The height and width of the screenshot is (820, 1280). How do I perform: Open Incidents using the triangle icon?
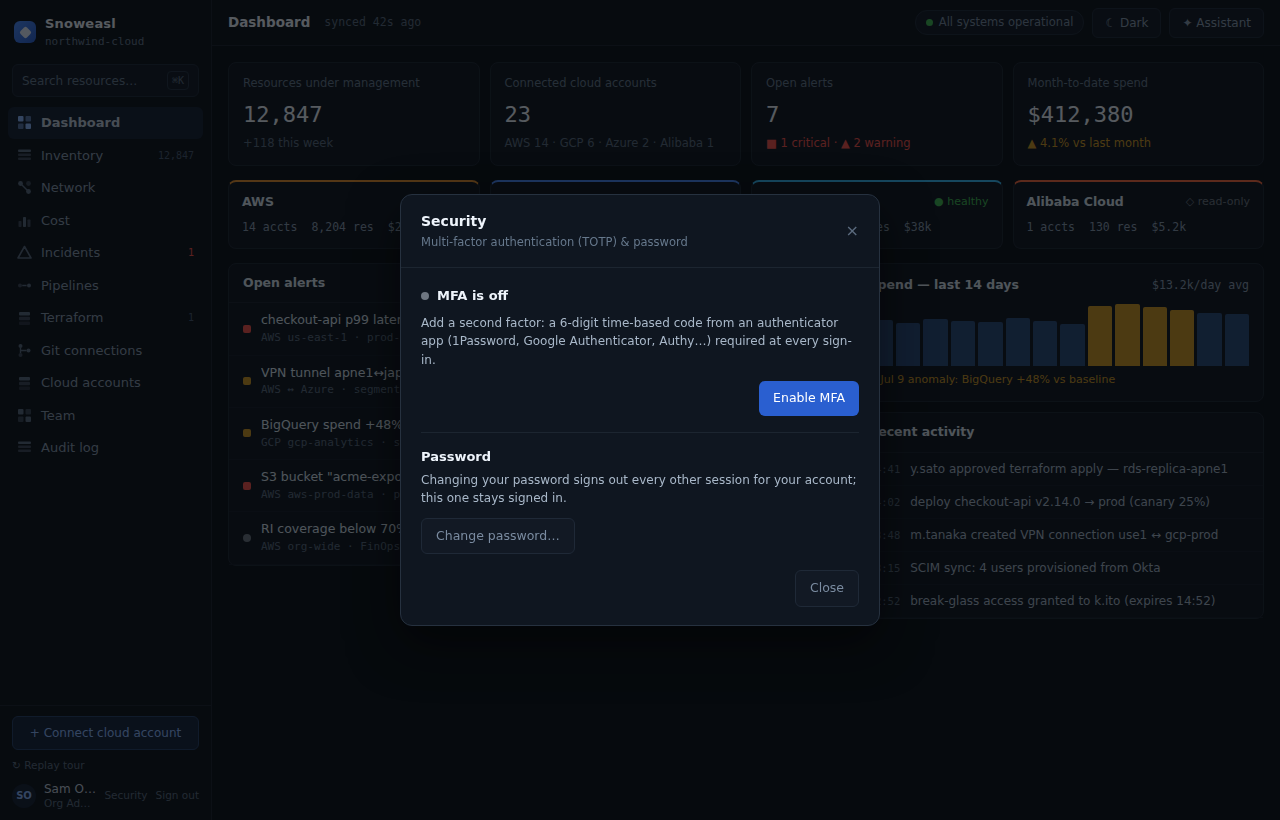point(24,252)
